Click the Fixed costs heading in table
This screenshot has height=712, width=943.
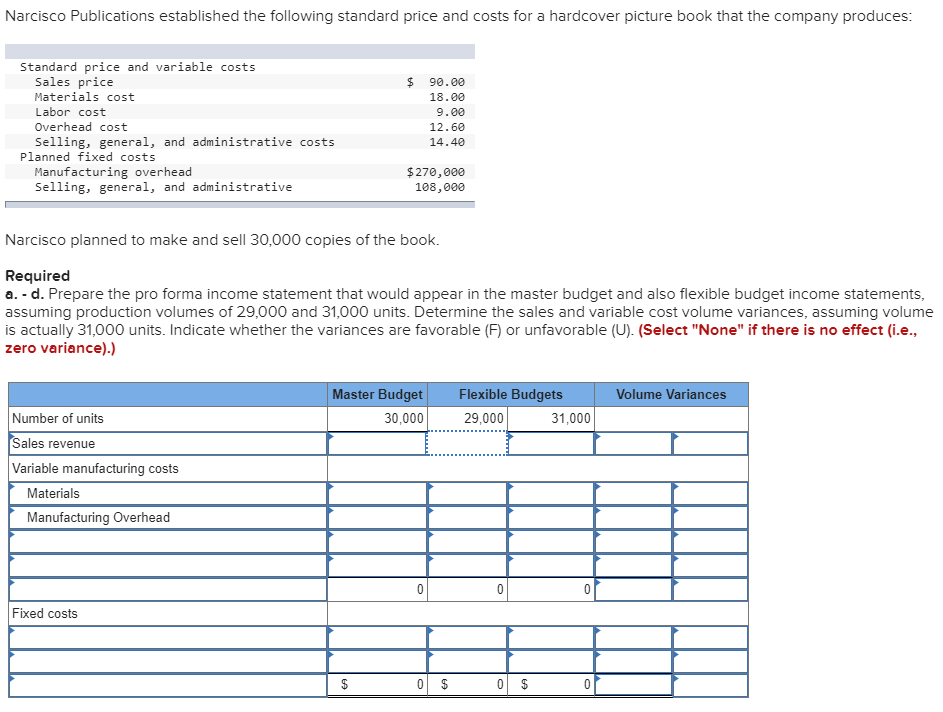pyautogui.click(x=45, y=613)
